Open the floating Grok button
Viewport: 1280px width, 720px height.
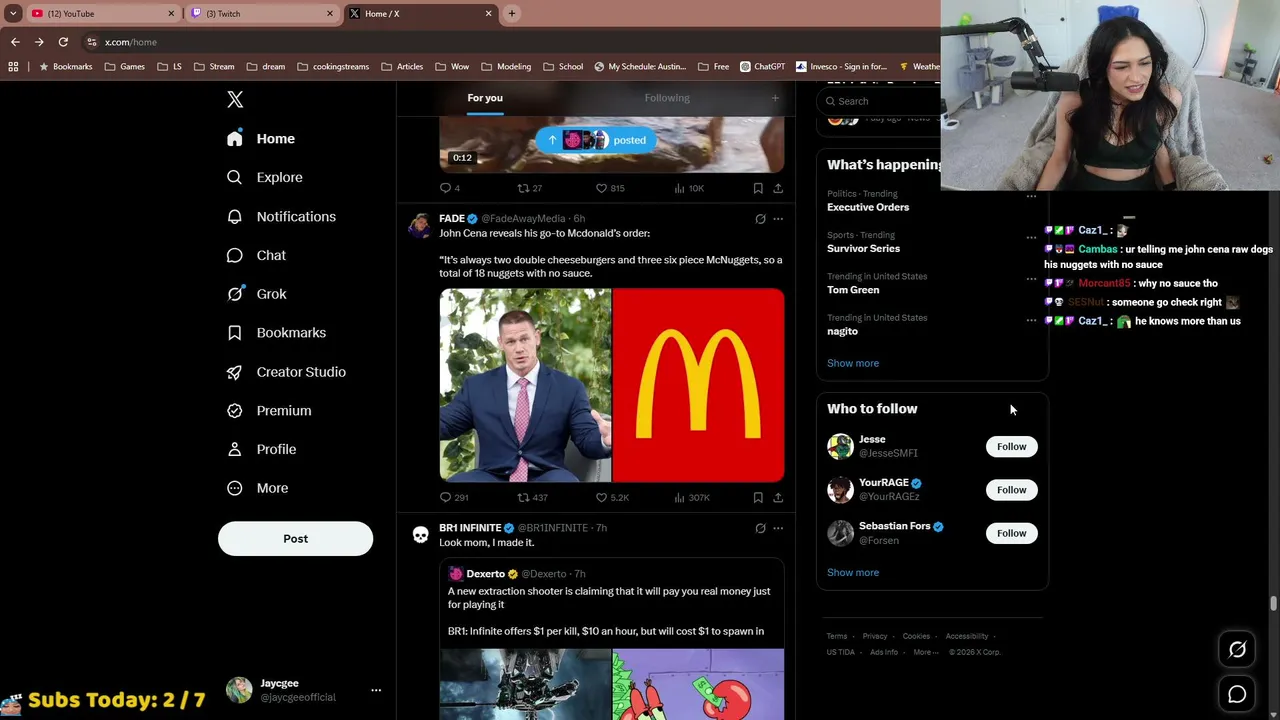(1237, 650)
